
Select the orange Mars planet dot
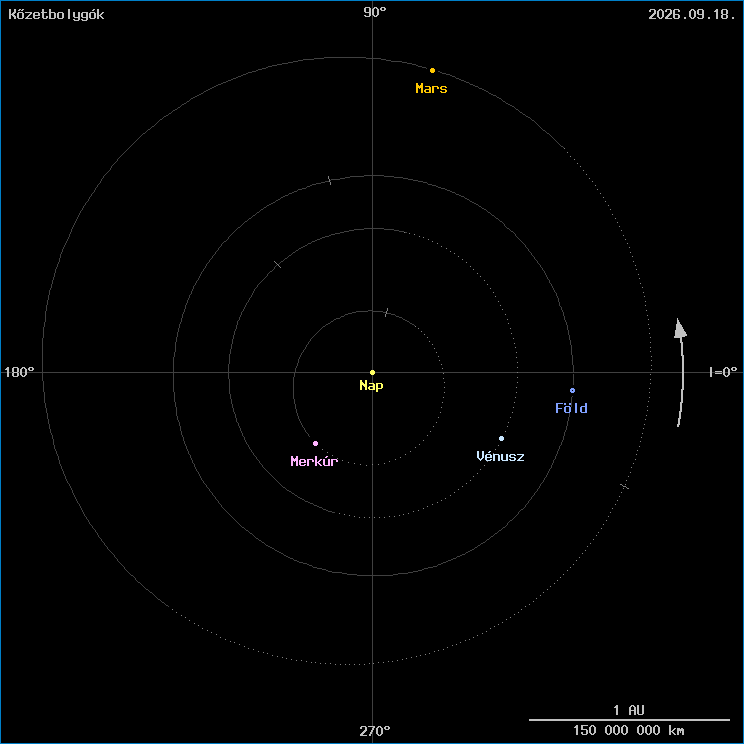[432, 70]
